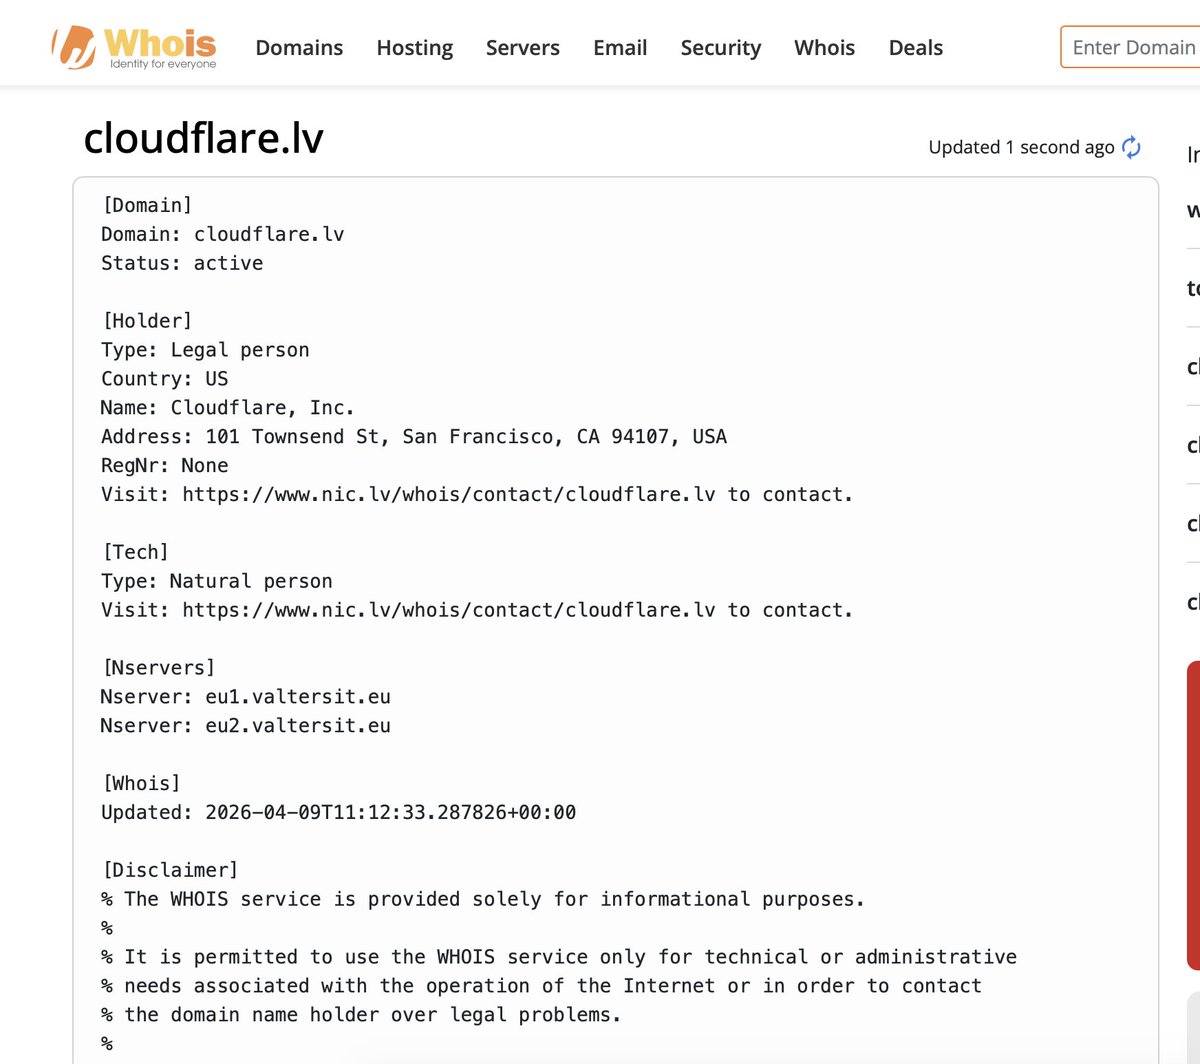Click the '[Domain]' section header

(x=147, y=205)
